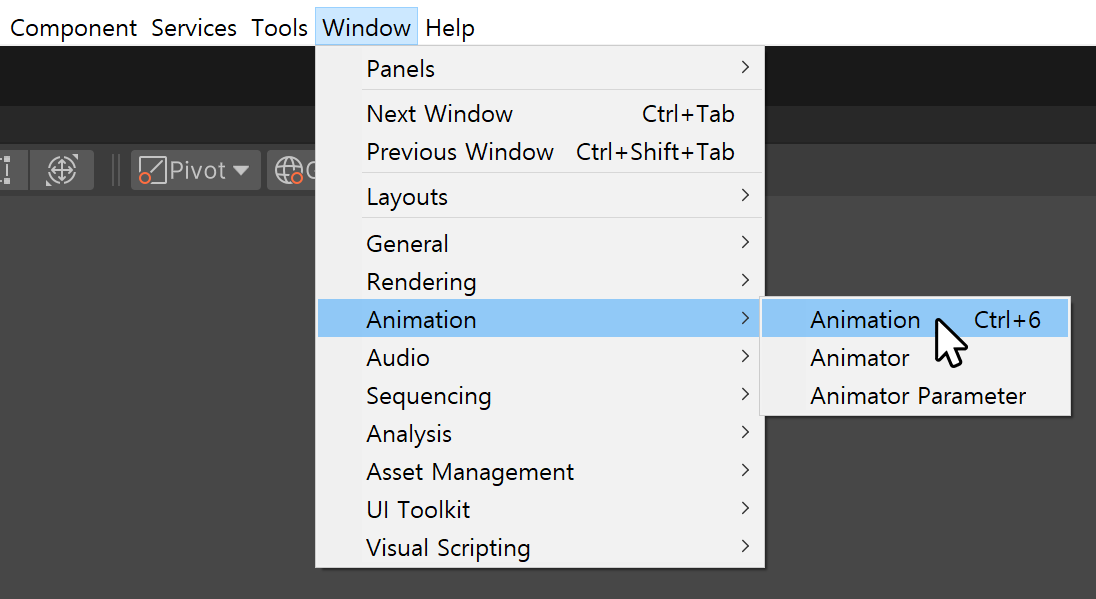The width and height of the screenshot is (1096, 599).
Task: Click the Global rotation globe icon
Action: 290,171
